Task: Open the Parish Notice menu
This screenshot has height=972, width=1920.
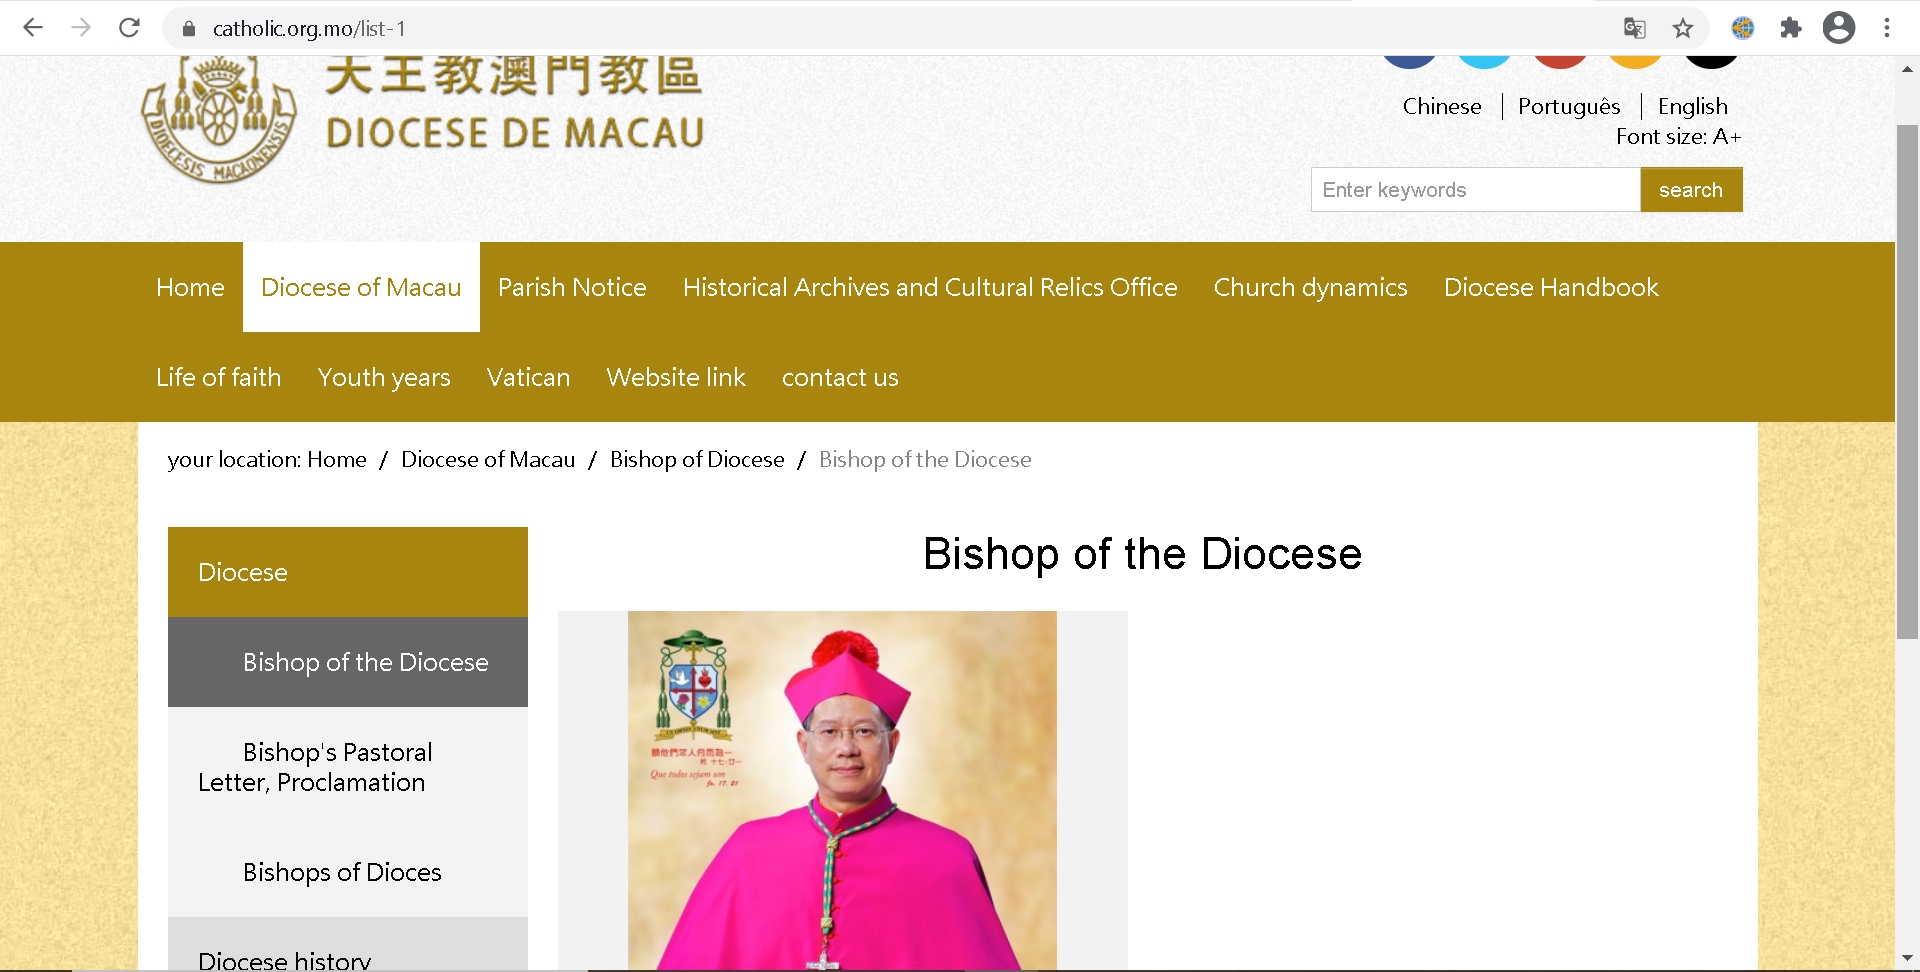Action: [x=572, y=287]
